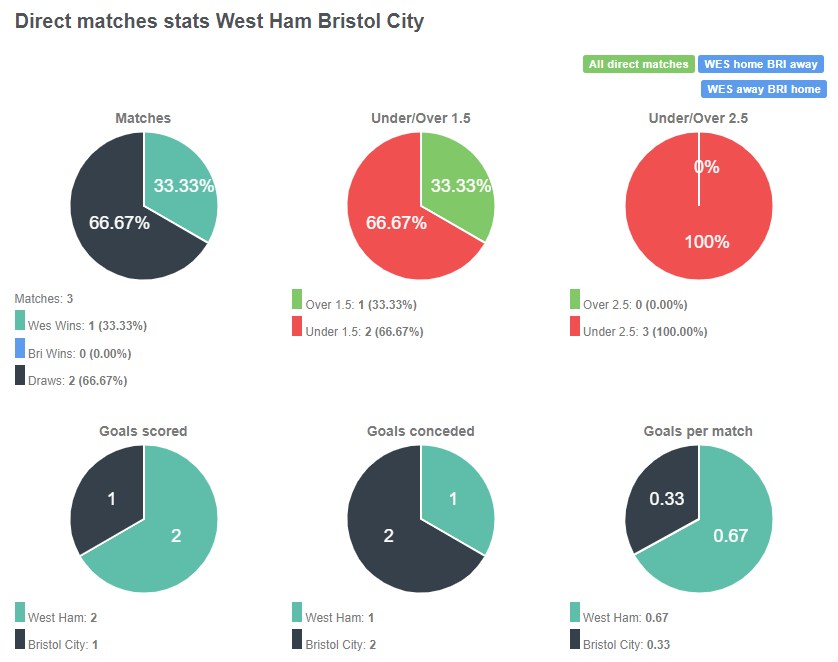Click the blue Bri Wins legend swatch
The image size is (838, 662).
[18, 351]
